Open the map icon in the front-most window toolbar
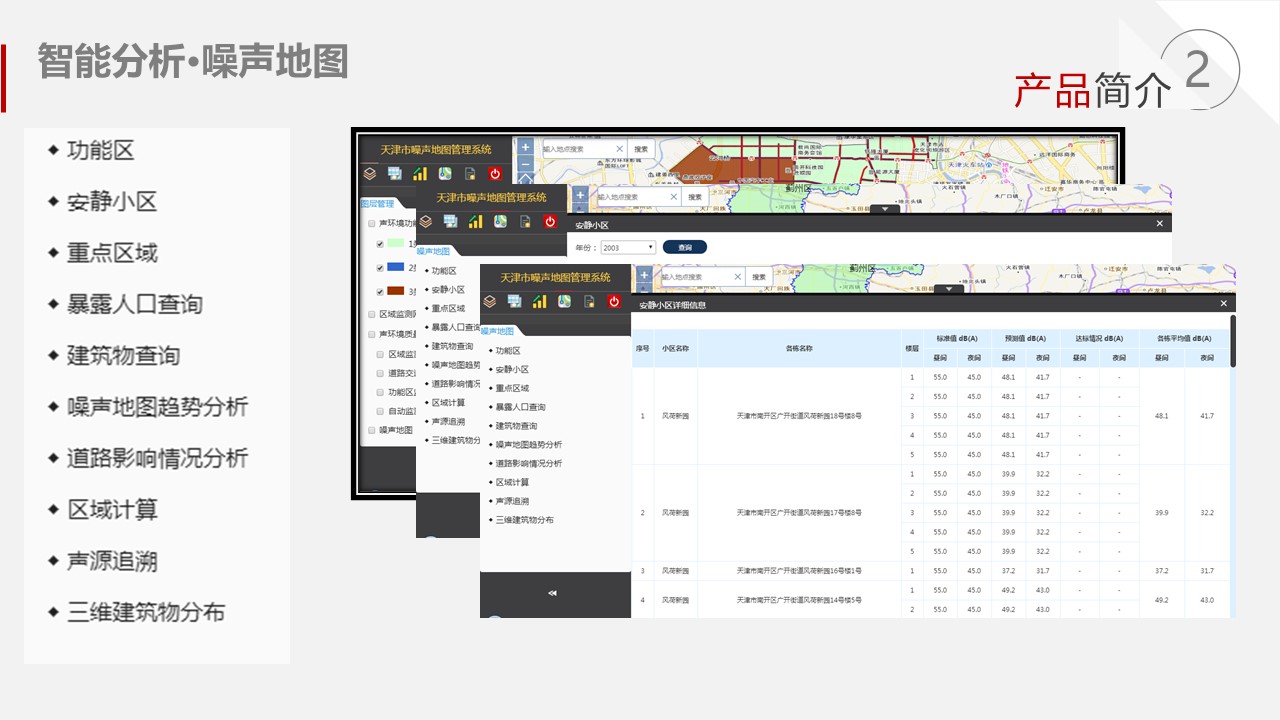This screenshot has width=1280, height=720. coord(564,301)
